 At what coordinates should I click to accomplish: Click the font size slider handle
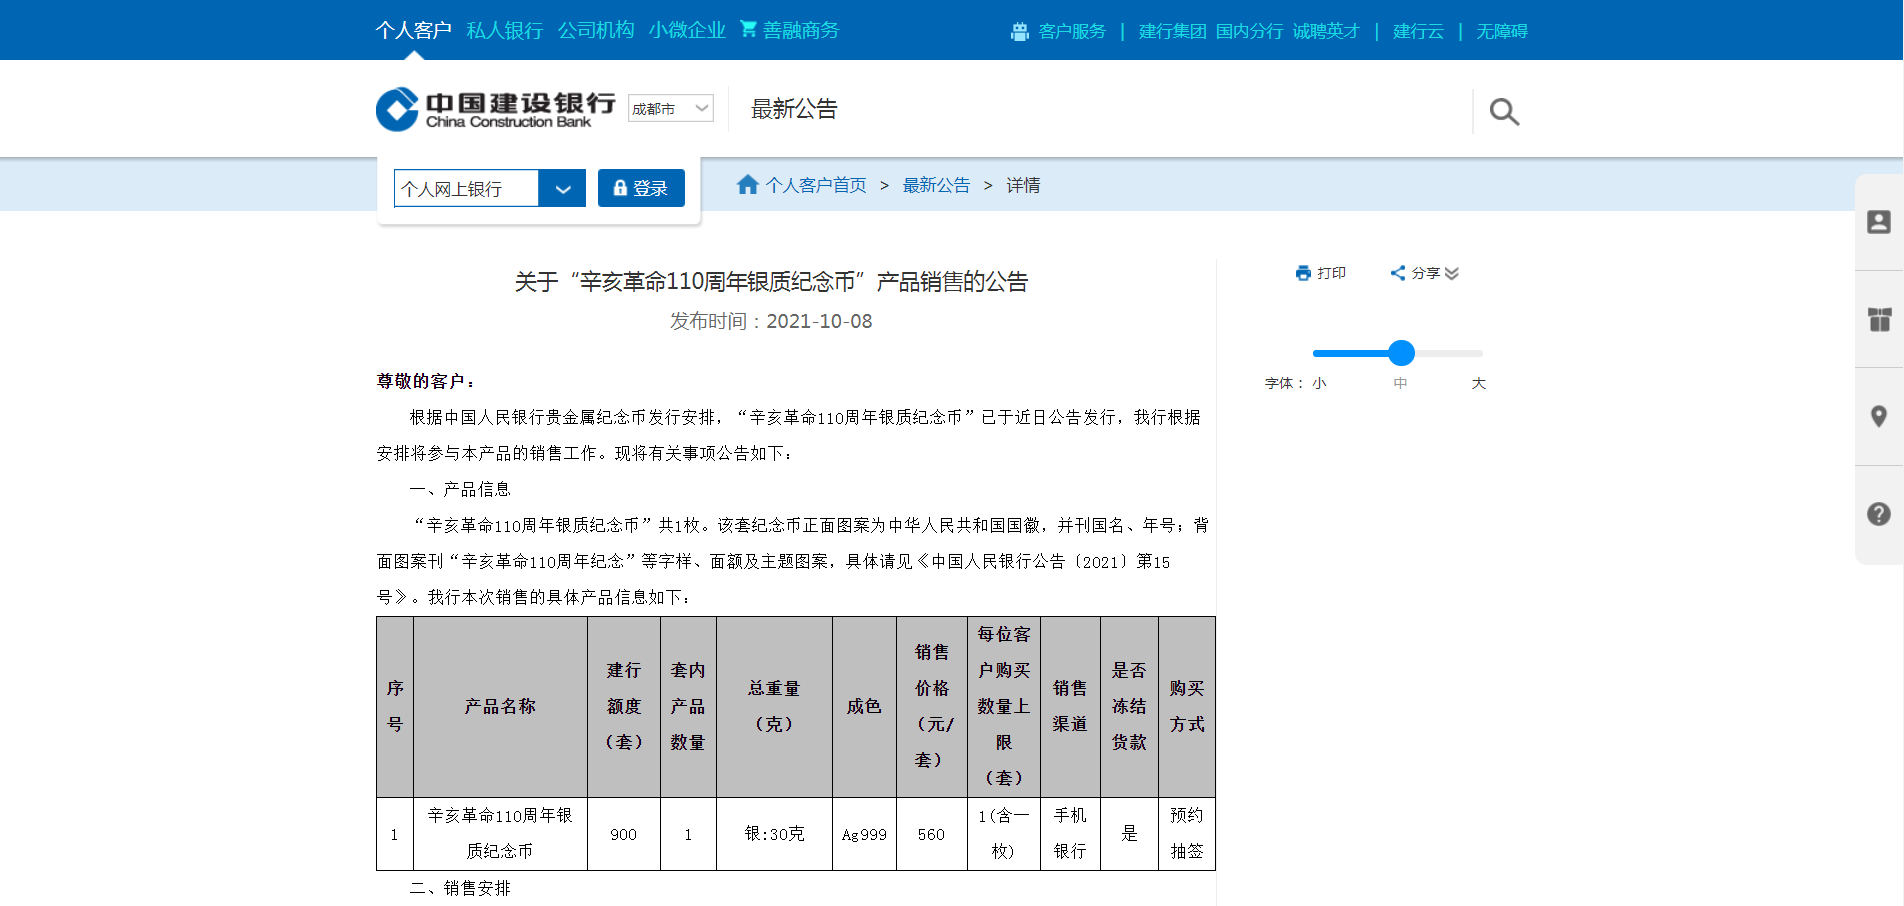1401,352
